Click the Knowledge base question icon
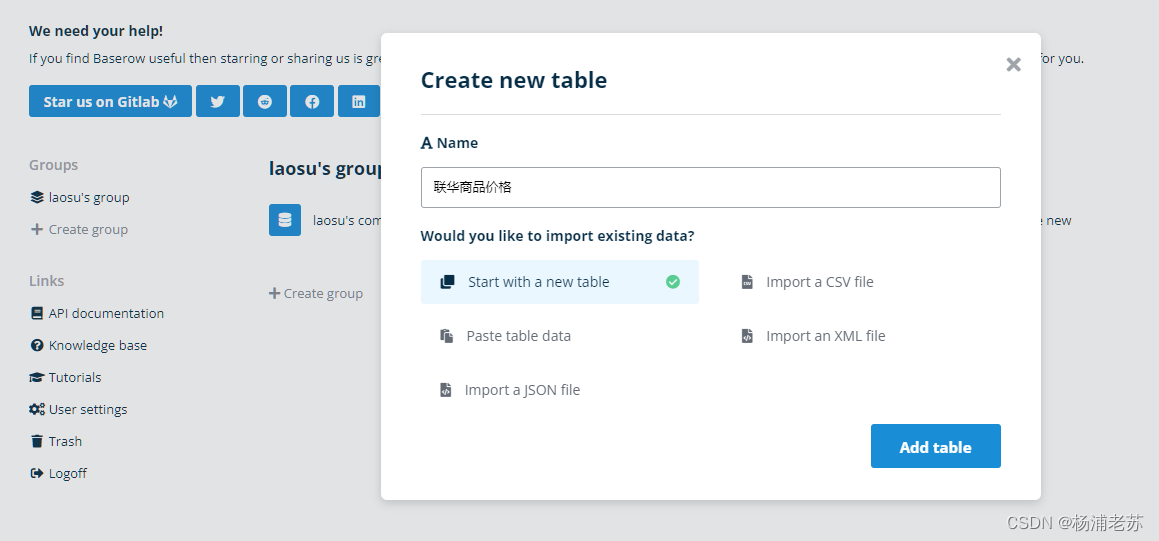This screenshot has width=1159, height=541. point(37,345)
